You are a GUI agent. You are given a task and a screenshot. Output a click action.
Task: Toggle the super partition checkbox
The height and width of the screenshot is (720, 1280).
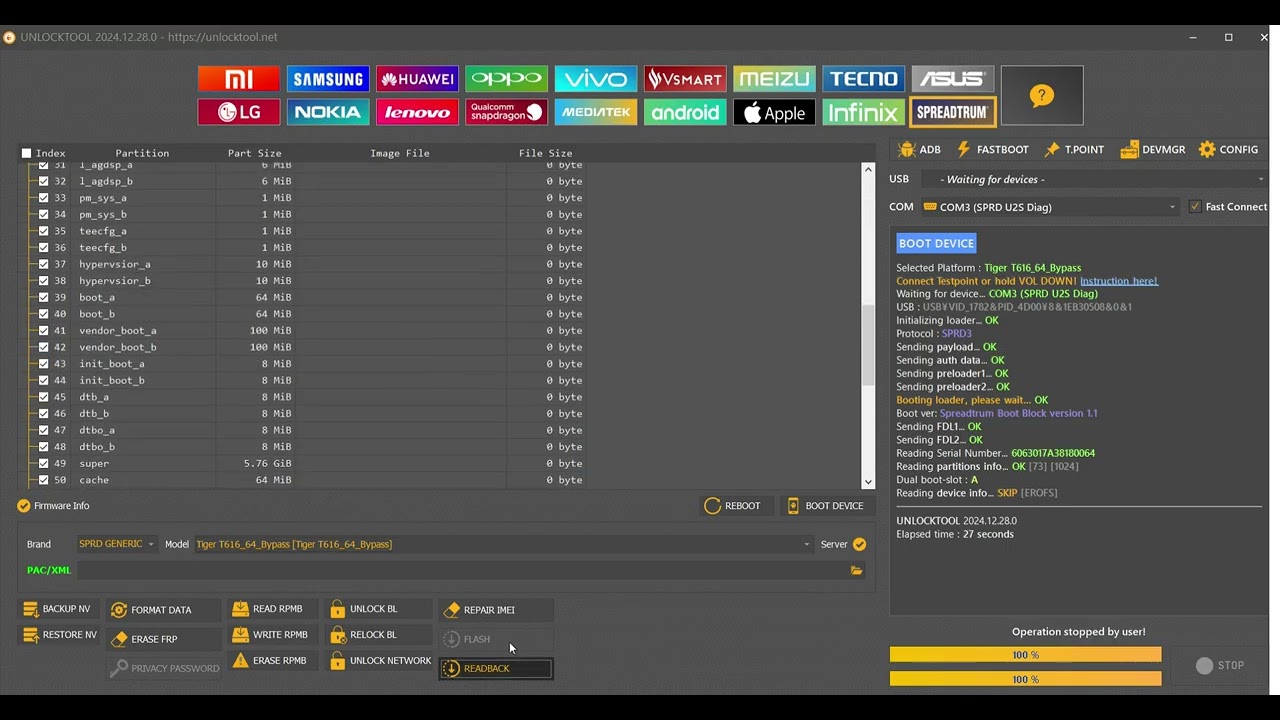point(44,463)
